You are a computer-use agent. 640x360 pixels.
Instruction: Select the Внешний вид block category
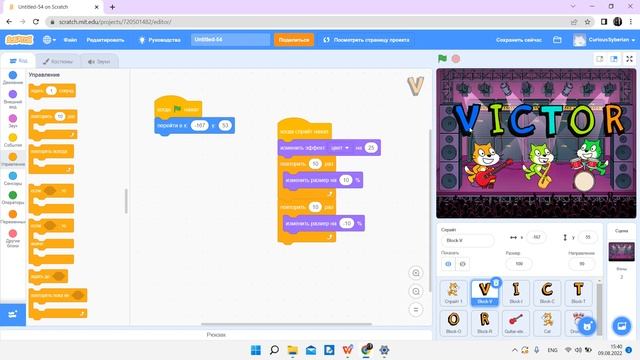tap(13, 99)
